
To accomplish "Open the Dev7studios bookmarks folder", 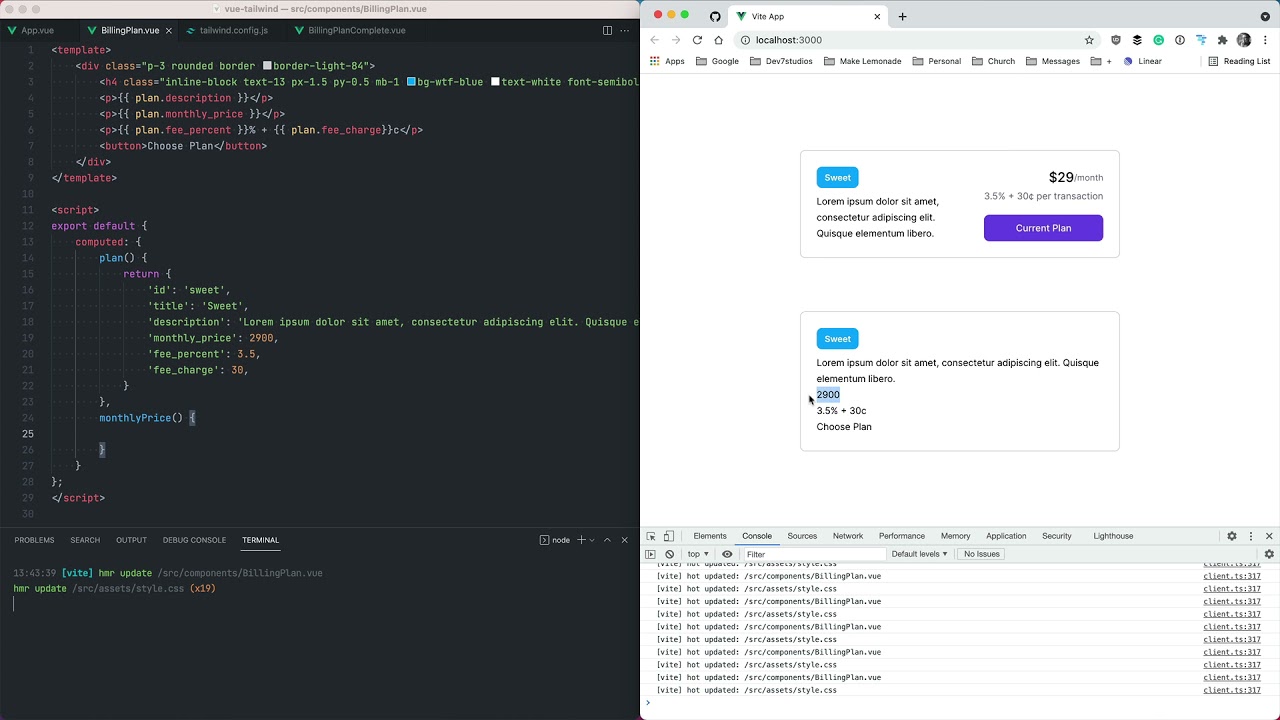I will point(782,61).
